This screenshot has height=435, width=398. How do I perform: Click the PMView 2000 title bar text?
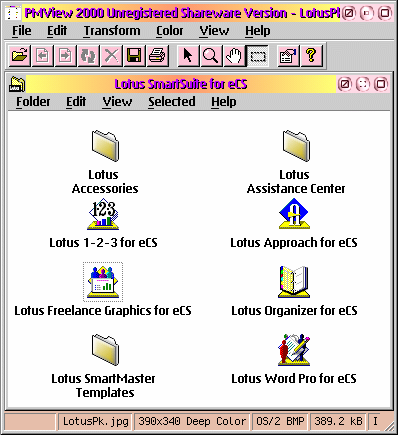[182, 13]
